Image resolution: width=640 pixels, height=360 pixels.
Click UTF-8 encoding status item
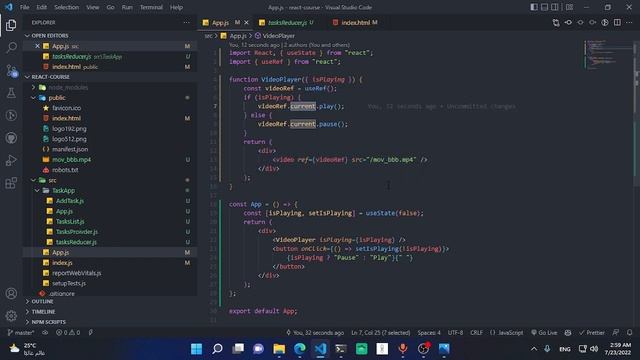[455, 333]
